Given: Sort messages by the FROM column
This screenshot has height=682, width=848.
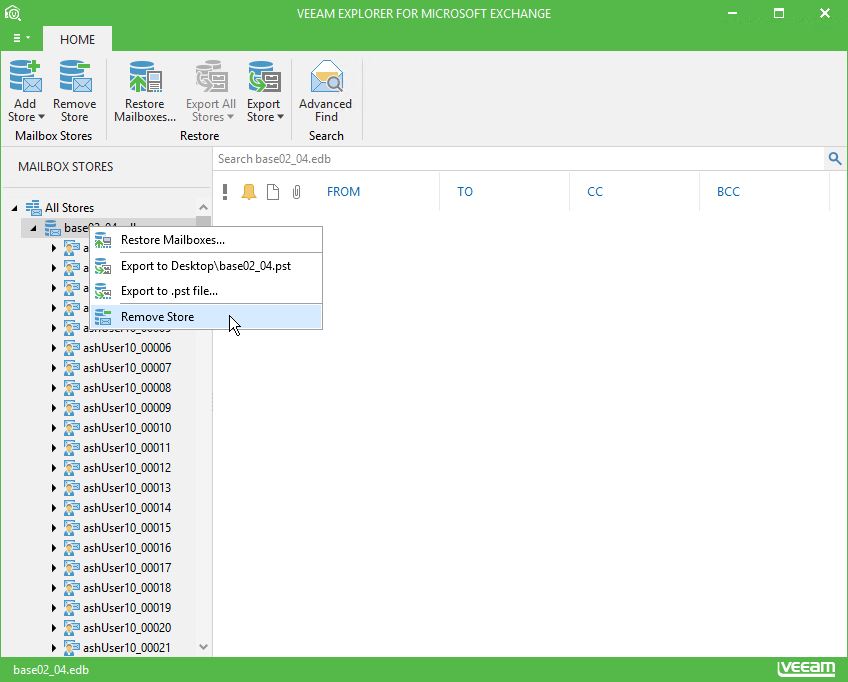Looking at the screenshot, I should 343,191.
